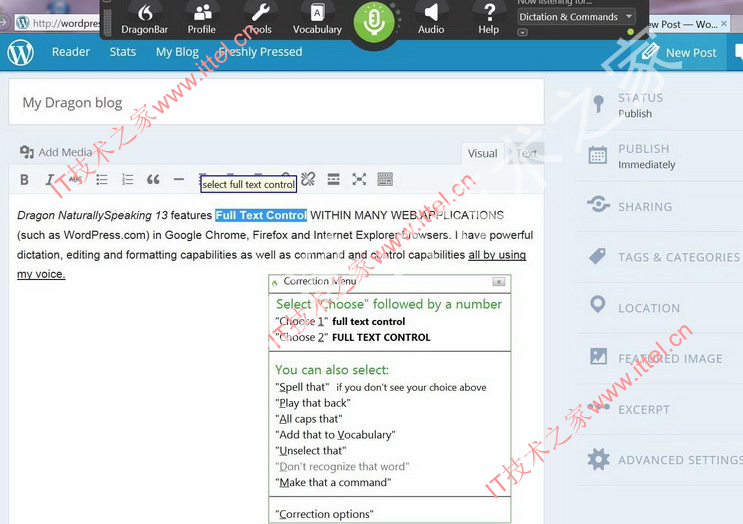Screen dimensions: 743x524
Task: Toggle the toolbar kitchen sink
Action: 385,179
